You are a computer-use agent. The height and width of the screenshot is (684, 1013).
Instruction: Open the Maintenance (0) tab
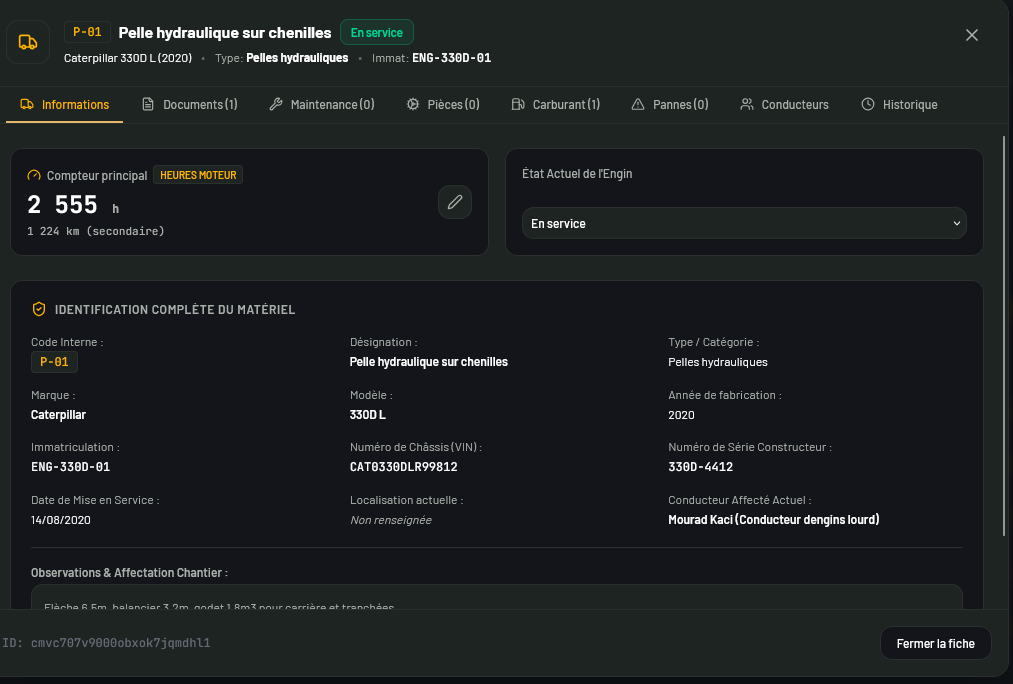322,105
